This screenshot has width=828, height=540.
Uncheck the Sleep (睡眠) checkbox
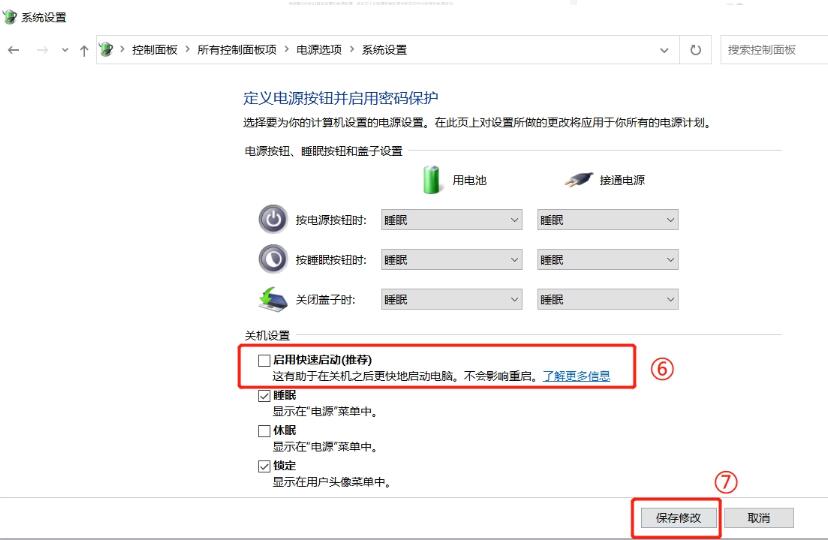tap(264, 396)
